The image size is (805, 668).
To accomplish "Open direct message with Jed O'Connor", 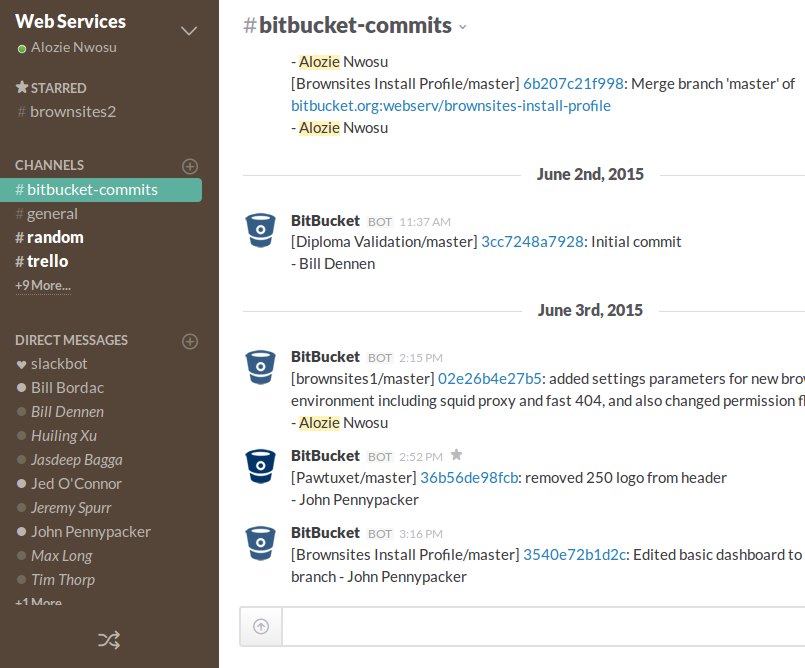I will point(76,484).
